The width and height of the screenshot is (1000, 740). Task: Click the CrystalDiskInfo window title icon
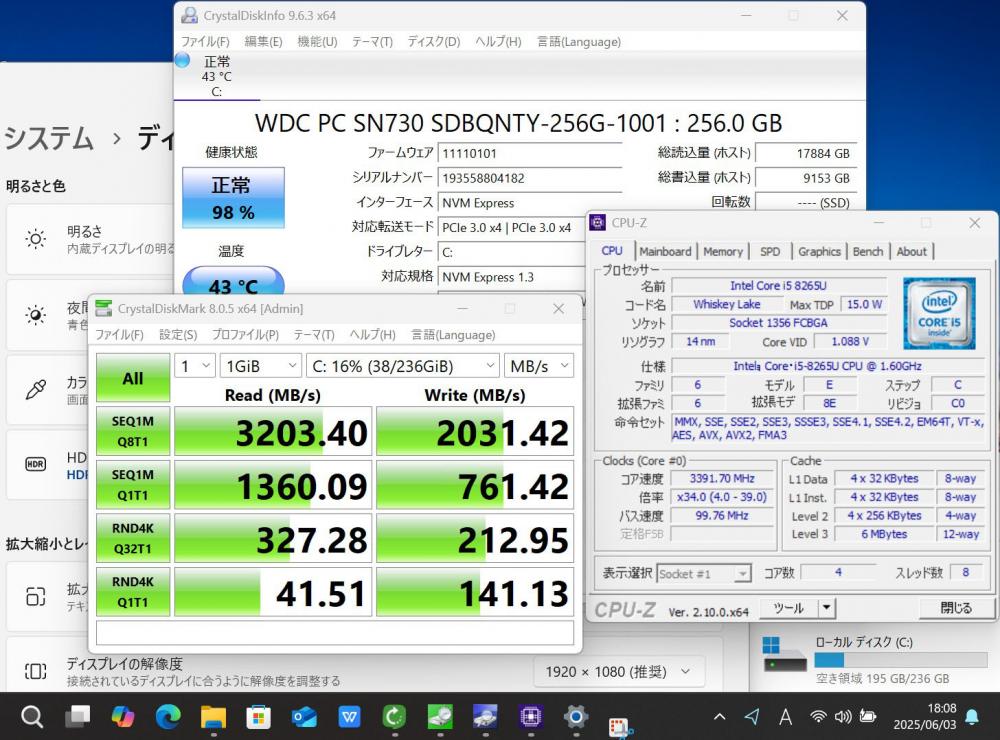pos(189,15)
